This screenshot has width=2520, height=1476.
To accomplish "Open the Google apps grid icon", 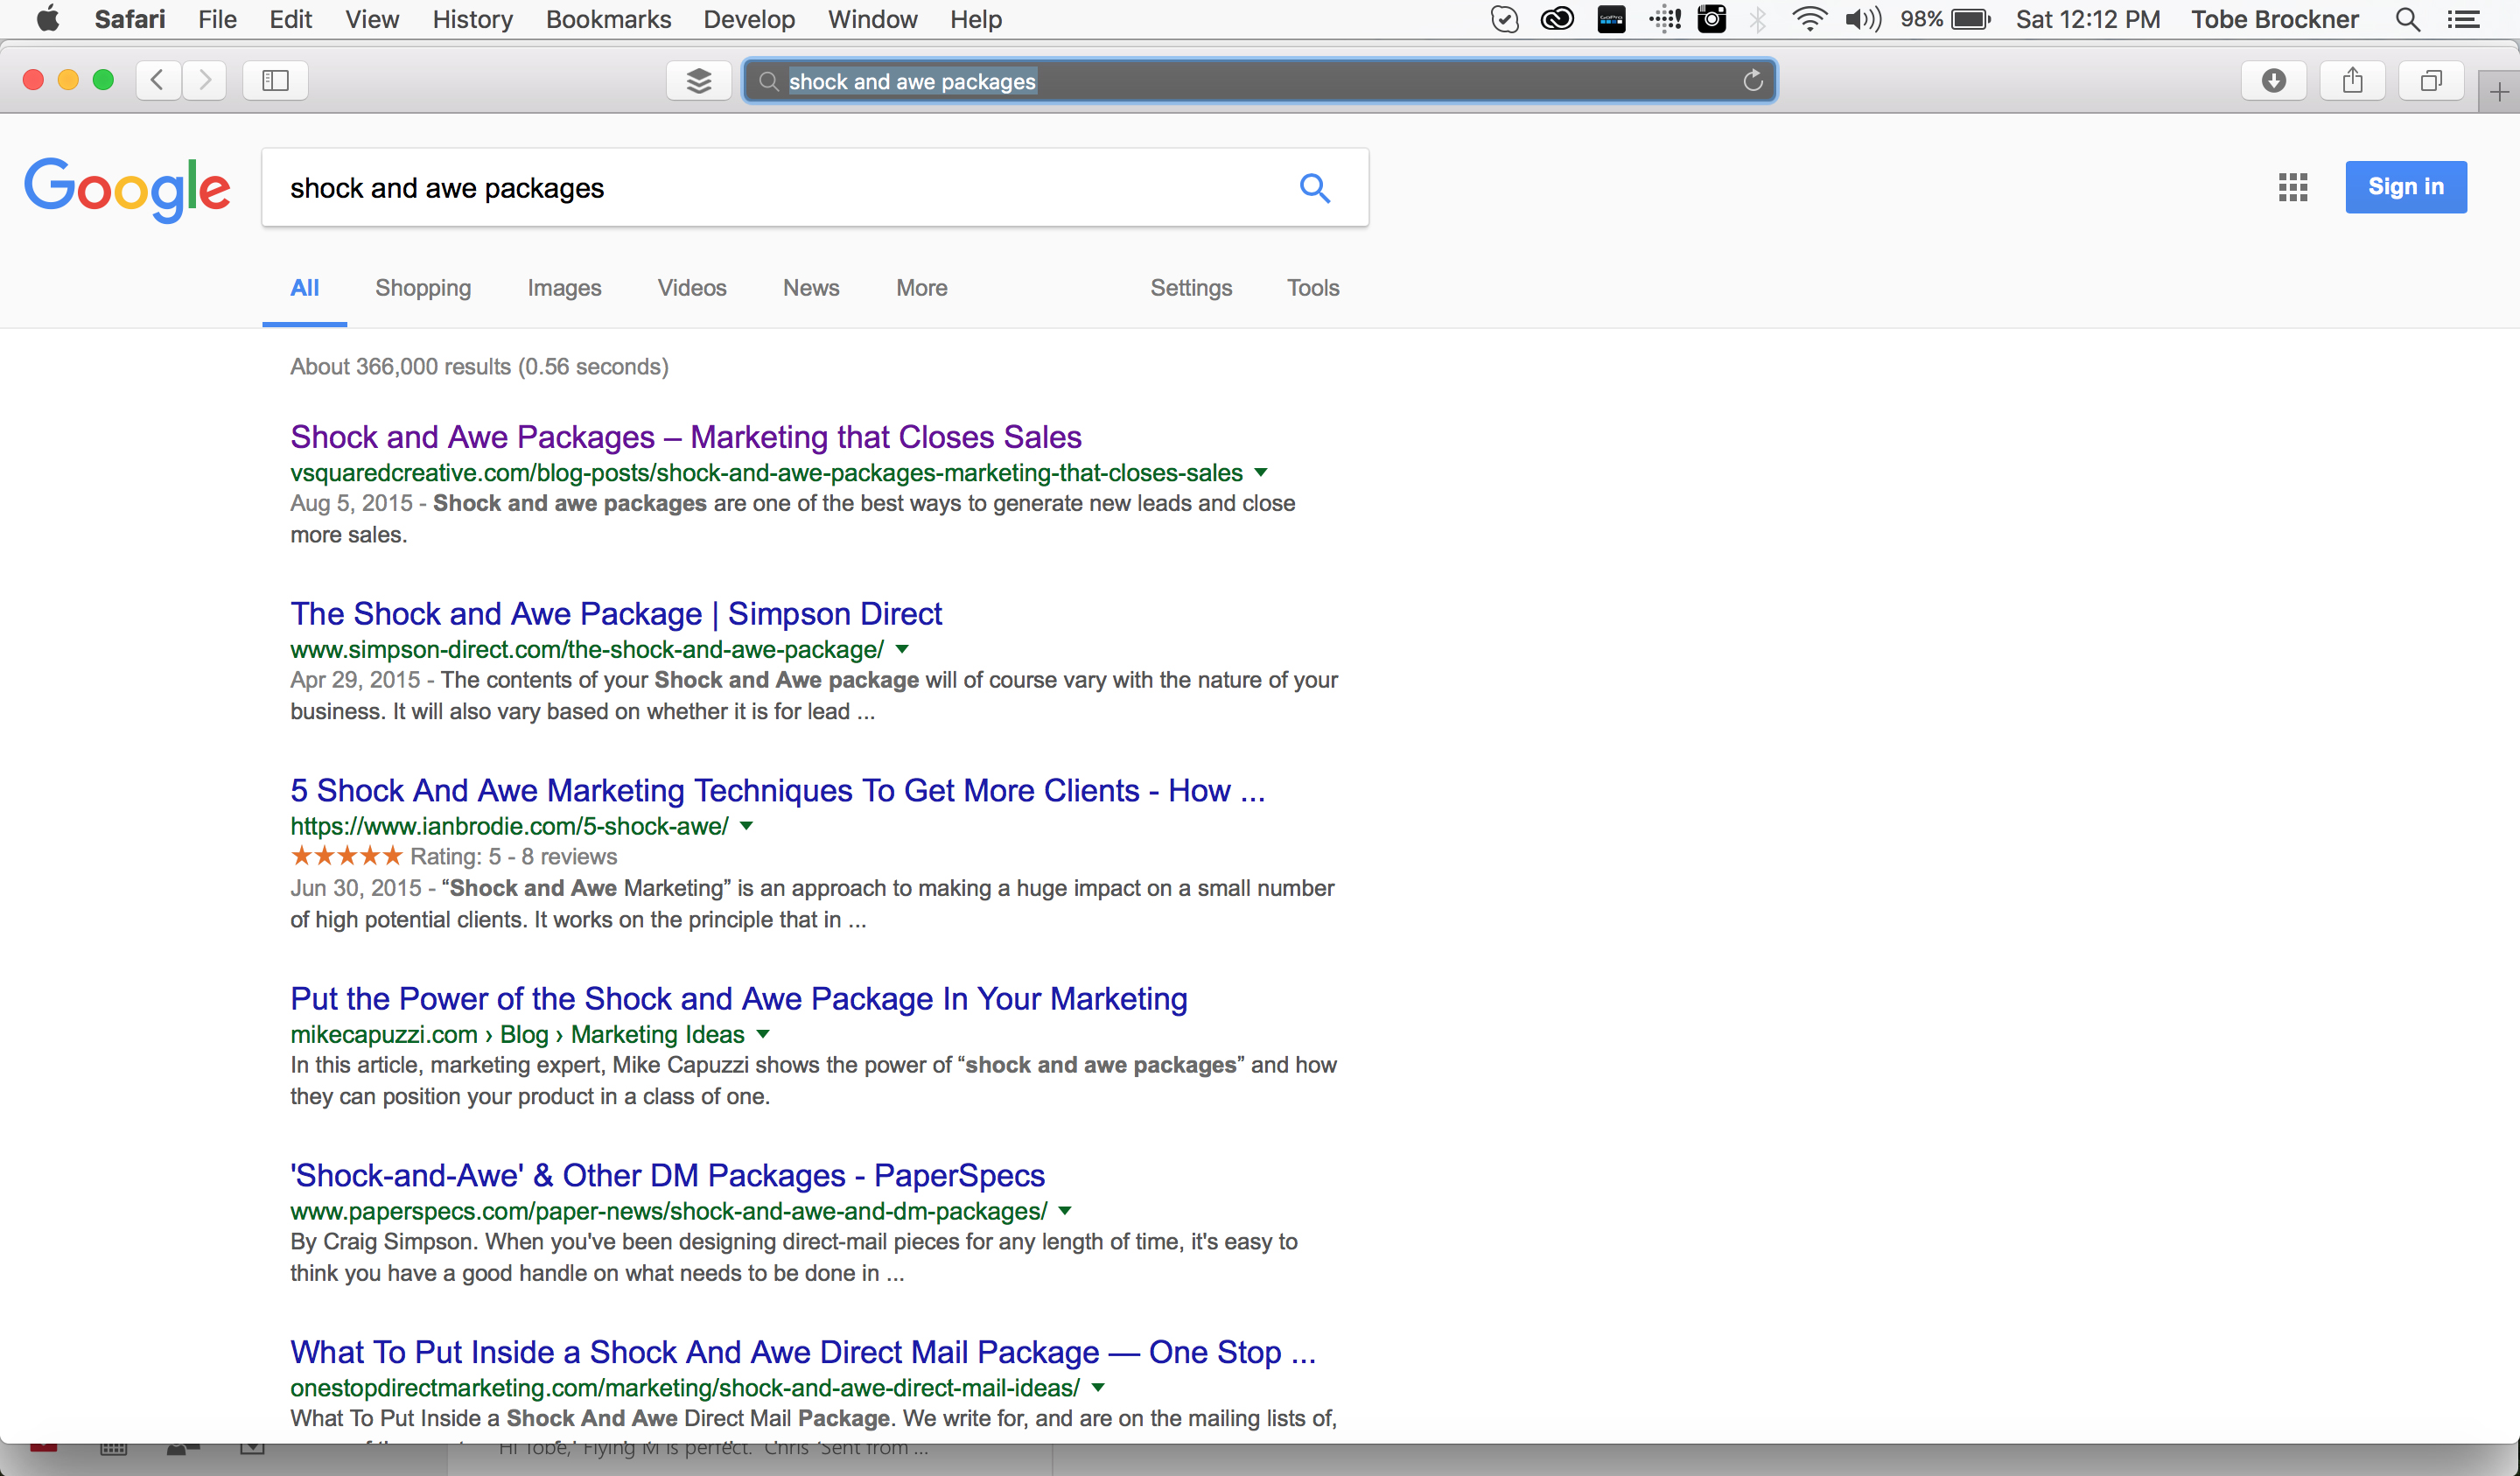I will 2293,187.
